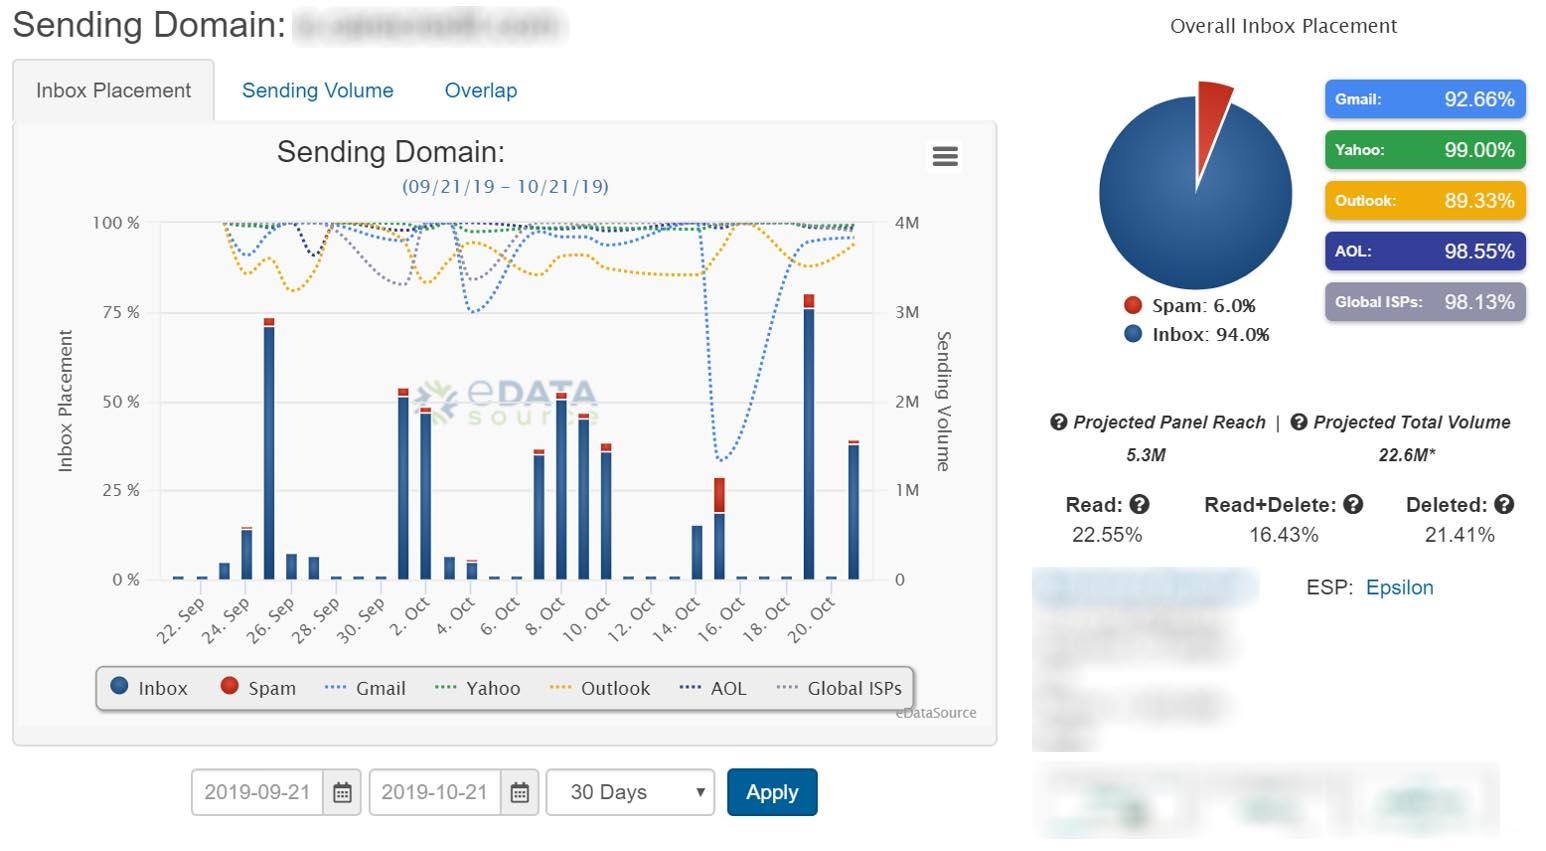Click the help icon next to Read:

pos(1139,505)
